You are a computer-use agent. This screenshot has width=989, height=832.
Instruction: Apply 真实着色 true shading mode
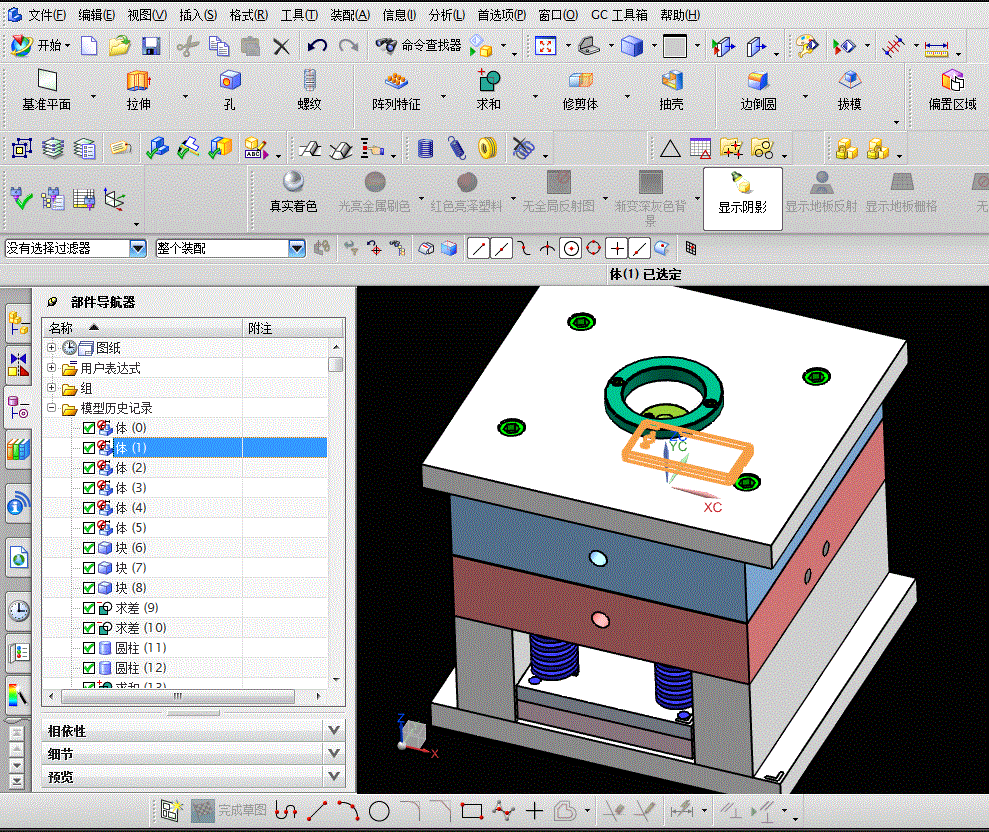(x=293, y=192)
